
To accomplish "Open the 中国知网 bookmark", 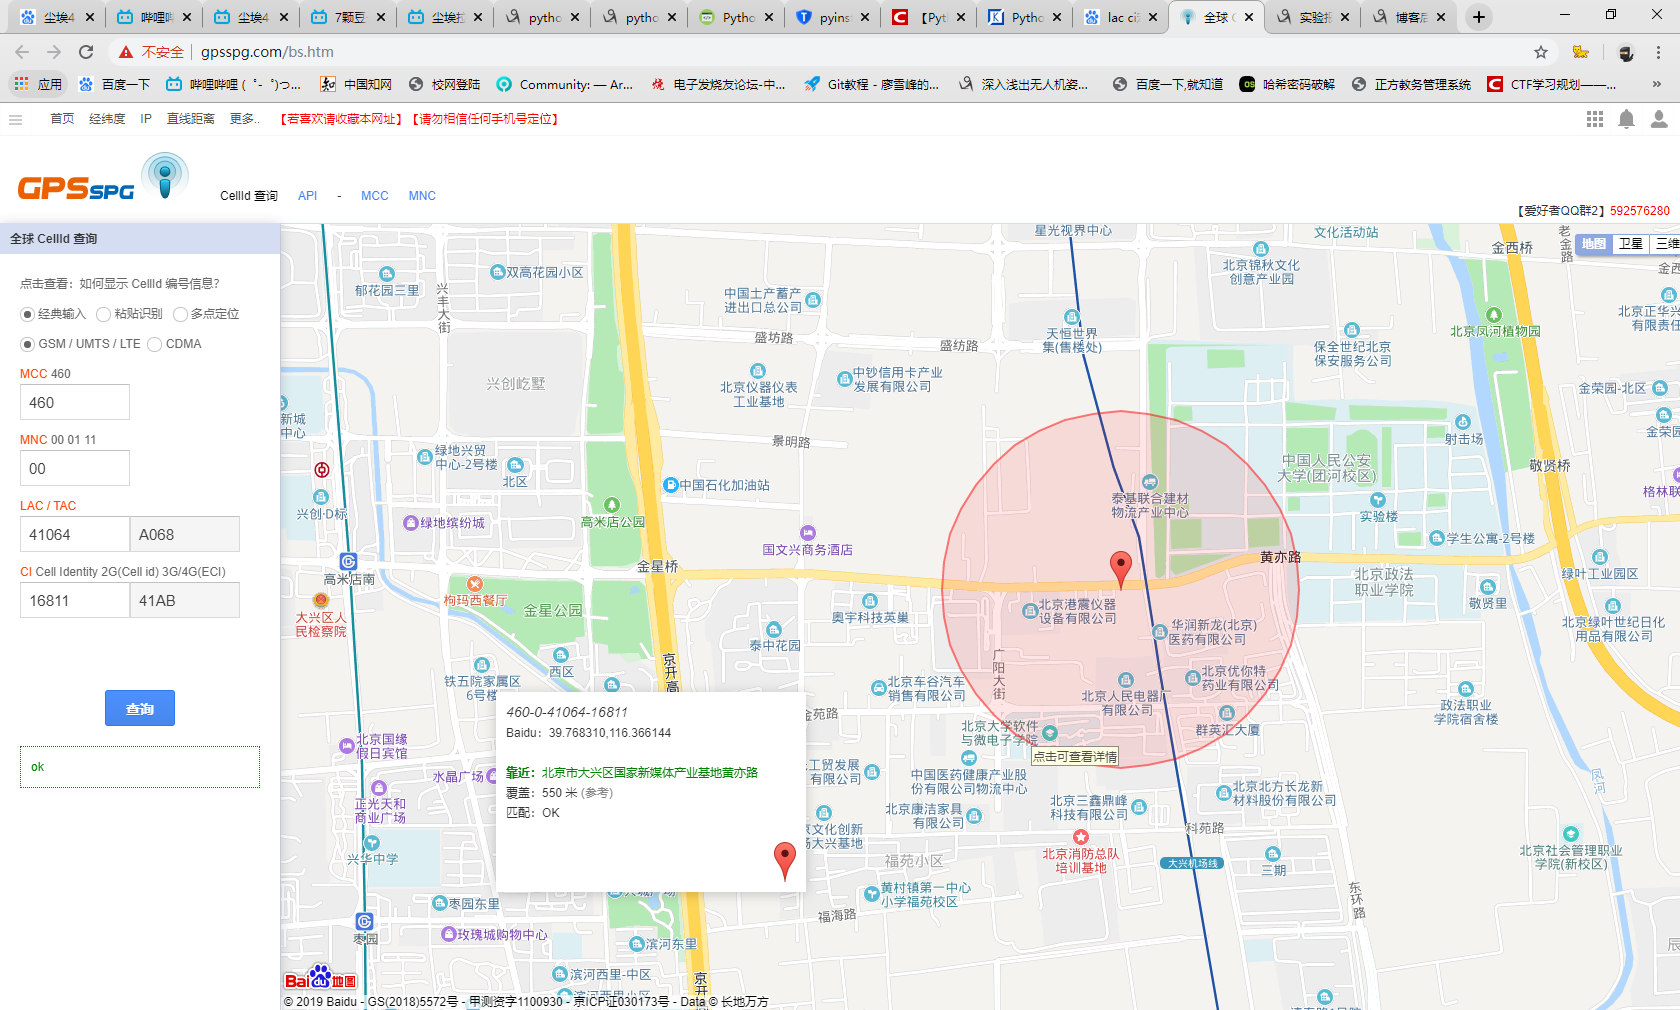I will click(x=356, y=84).
